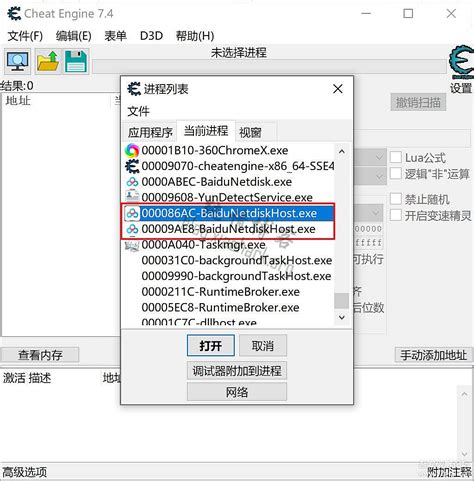
Task: Select 00009AE8-BaiduNetdiskHost.exe process
Action: [229, 229]
